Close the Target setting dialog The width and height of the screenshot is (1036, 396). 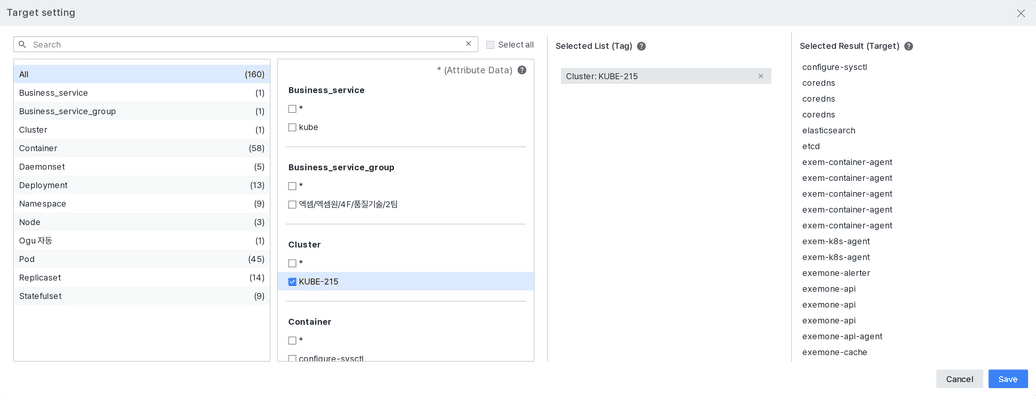point(1021,13)
